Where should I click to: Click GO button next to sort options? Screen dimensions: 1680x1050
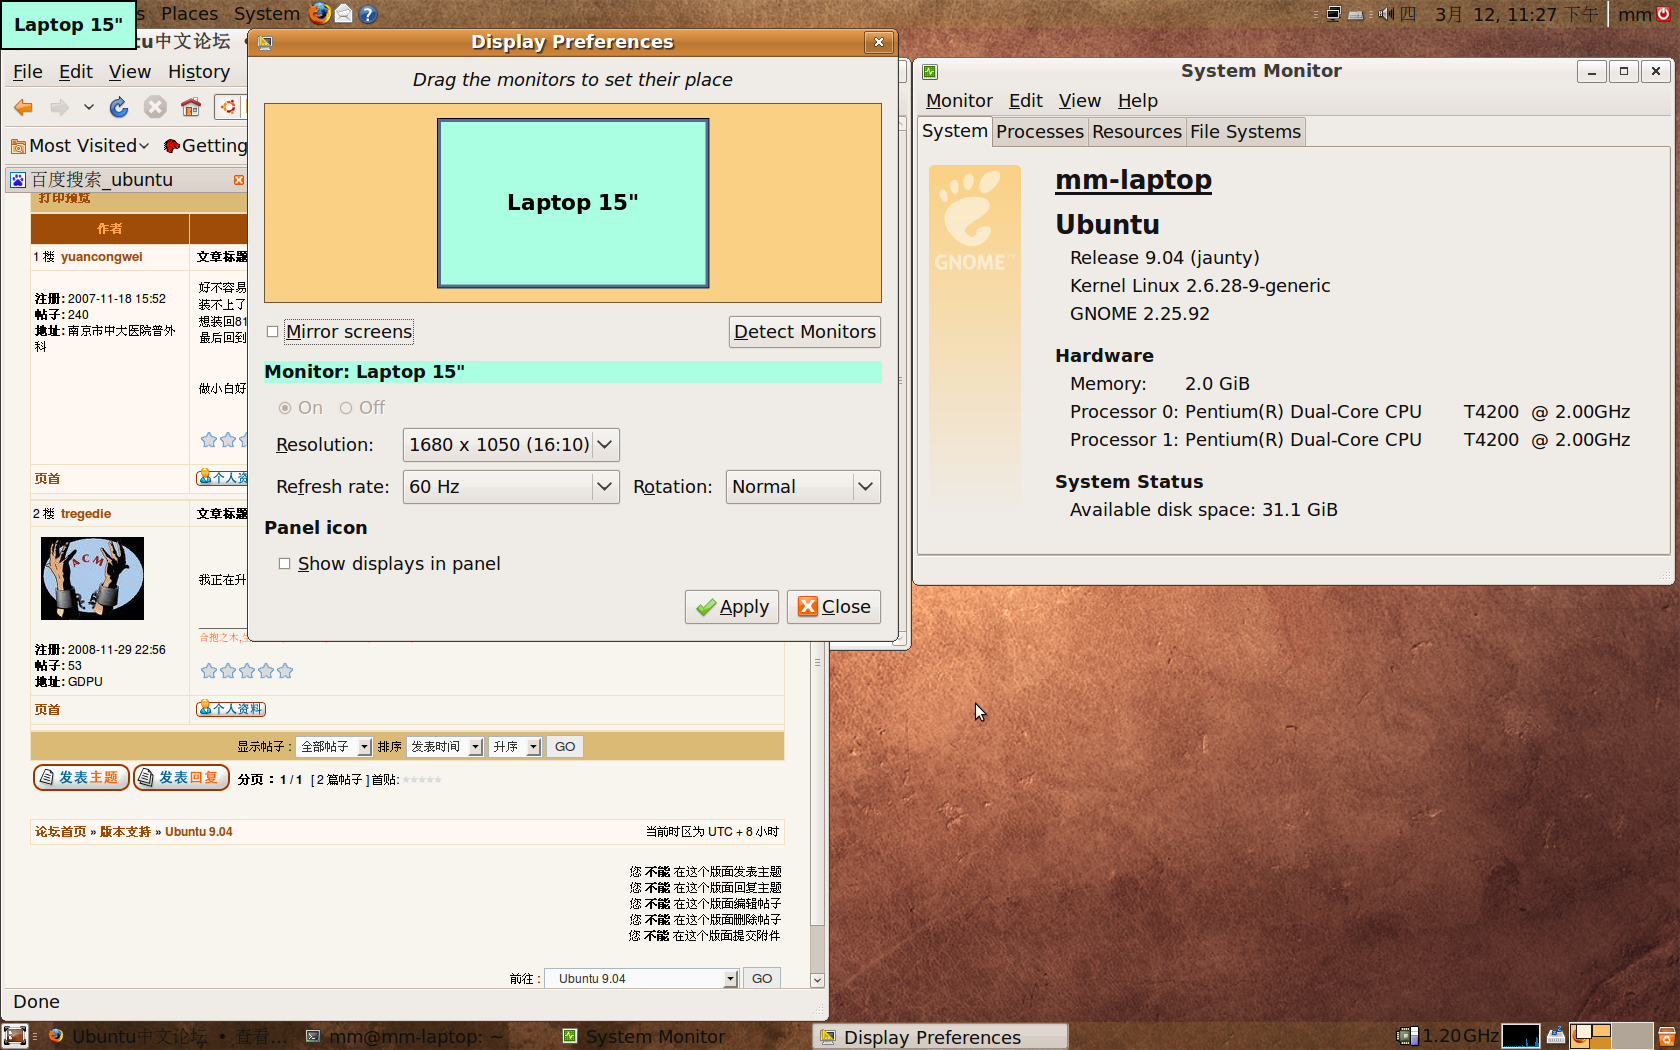point(565,747)
